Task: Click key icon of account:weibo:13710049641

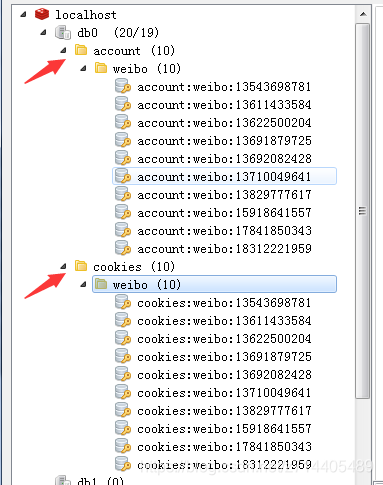Action: pos(123,176)
